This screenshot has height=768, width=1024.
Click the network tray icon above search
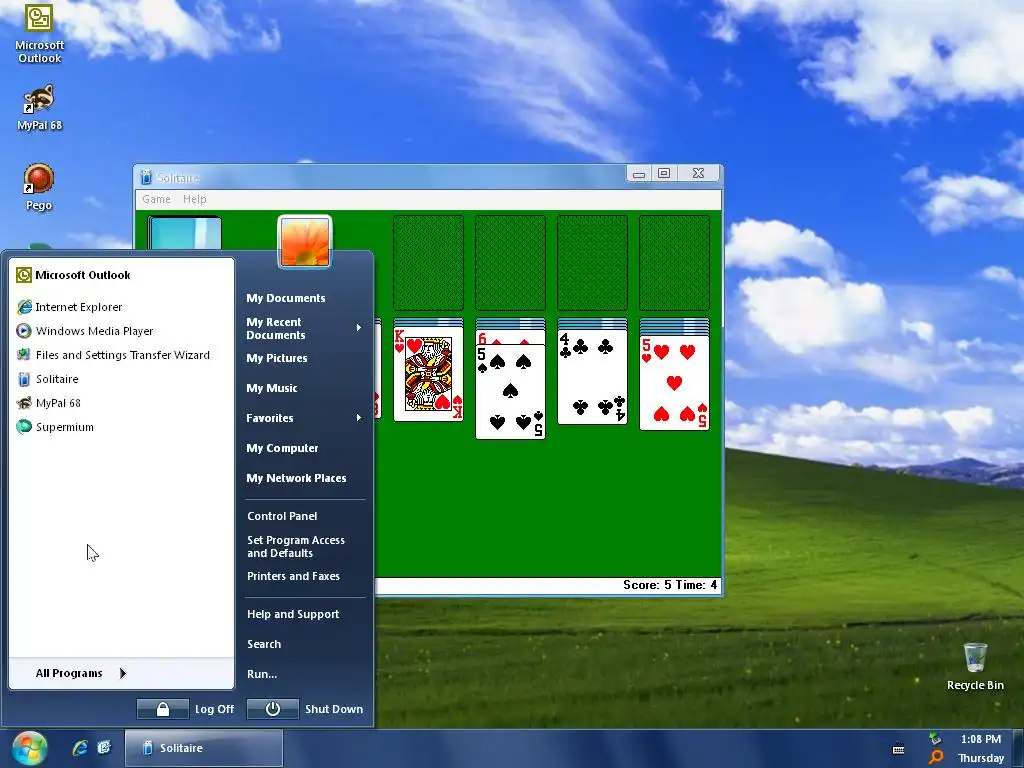936,739
